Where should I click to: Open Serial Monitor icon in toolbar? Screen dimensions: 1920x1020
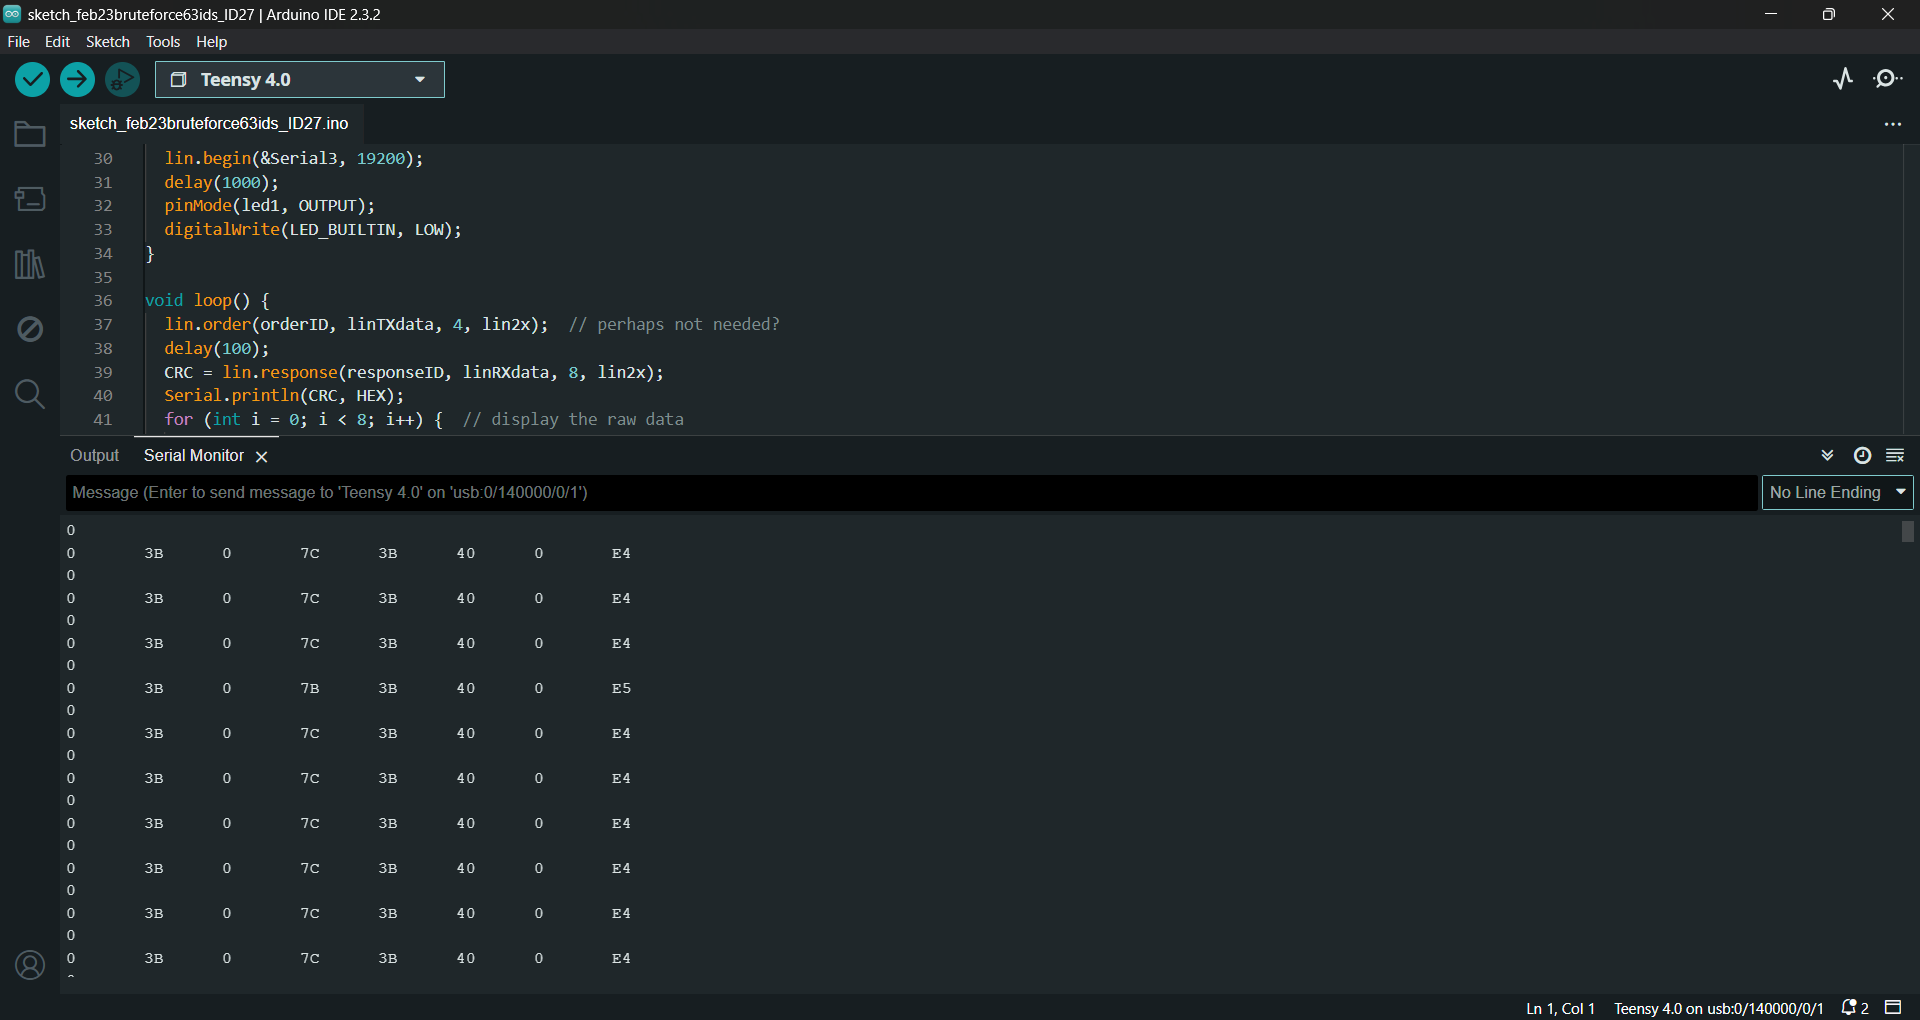(1888, 79)
